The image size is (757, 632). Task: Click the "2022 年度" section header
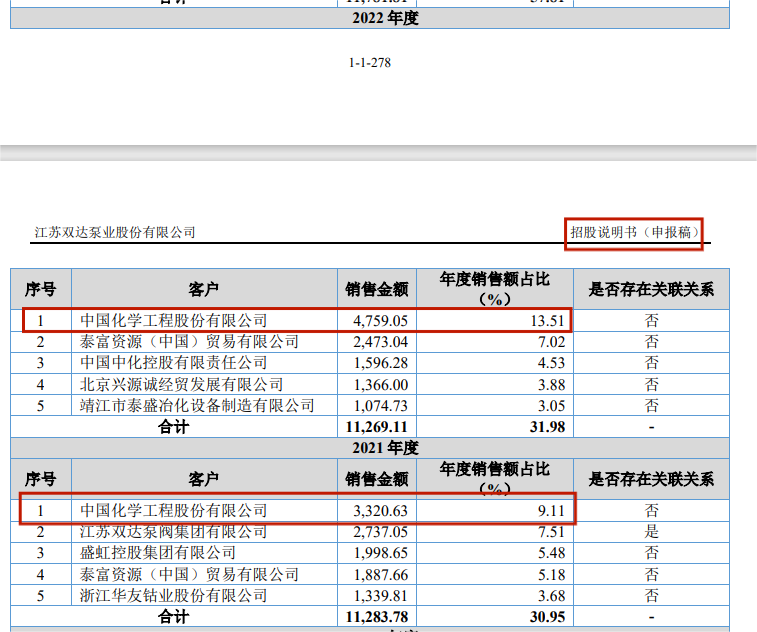(x=385, y=18)
